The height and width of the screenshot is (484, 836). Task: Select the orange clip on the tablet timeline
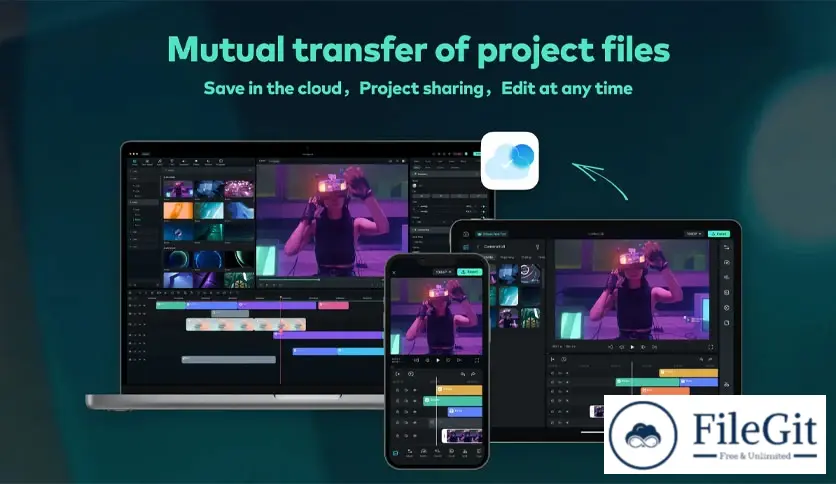point(665,391)
